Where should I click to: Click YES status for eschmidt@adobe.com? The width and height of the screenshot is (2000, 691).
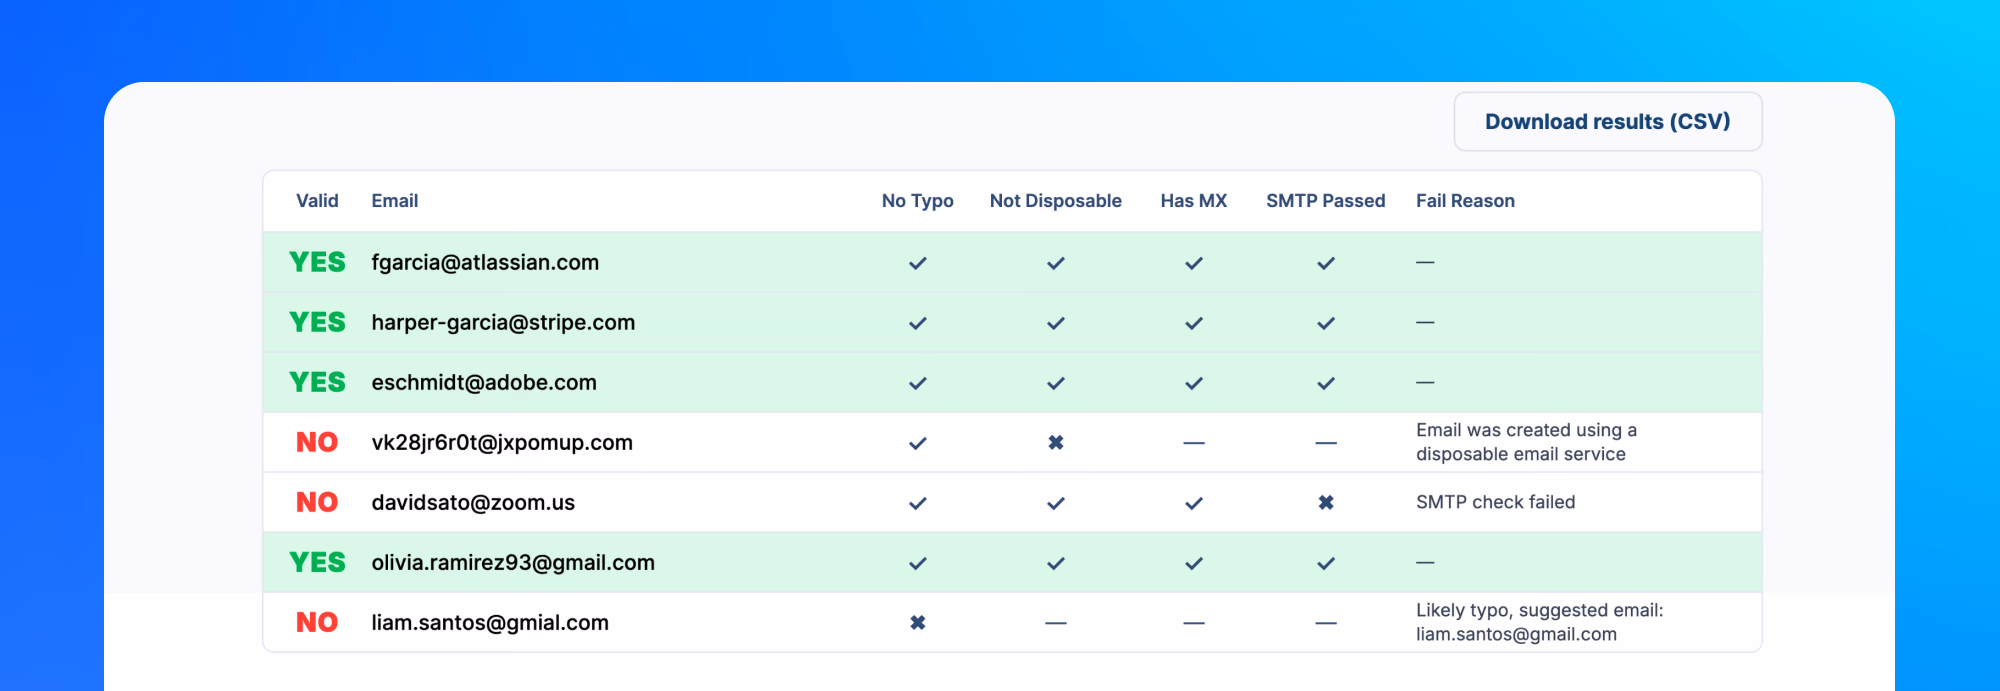point(317,383)
